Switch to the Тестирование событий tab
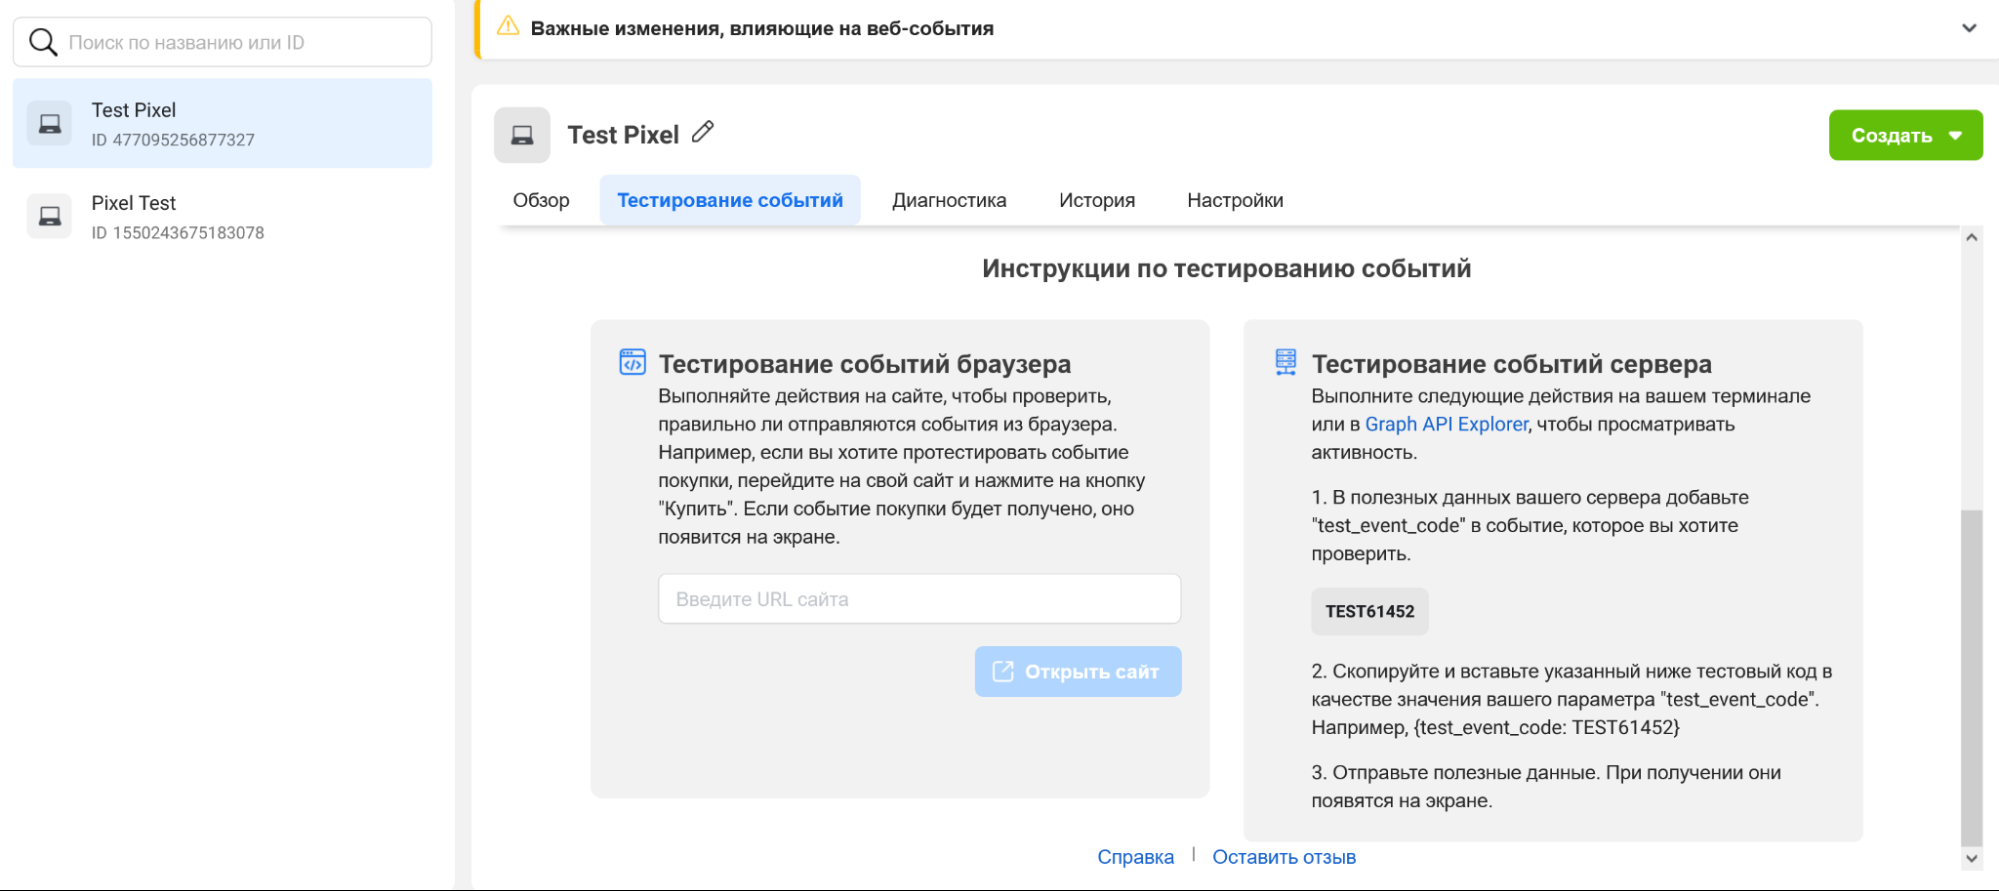This screenshot has width=1999, height=891. pos(730,200)
